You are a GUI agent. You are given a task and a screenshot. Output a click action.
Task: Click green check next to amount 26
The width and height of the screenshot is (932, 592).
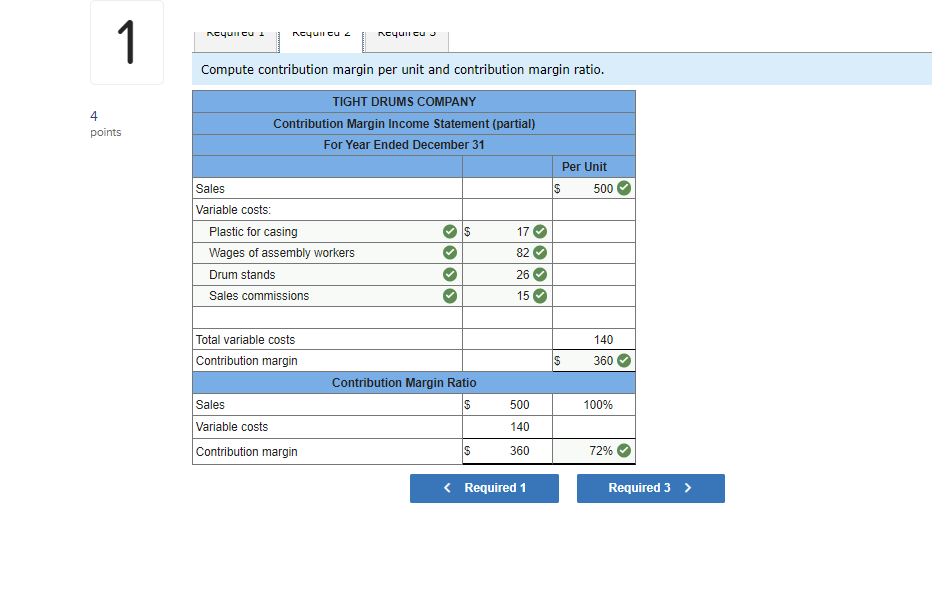coord(540,275)
